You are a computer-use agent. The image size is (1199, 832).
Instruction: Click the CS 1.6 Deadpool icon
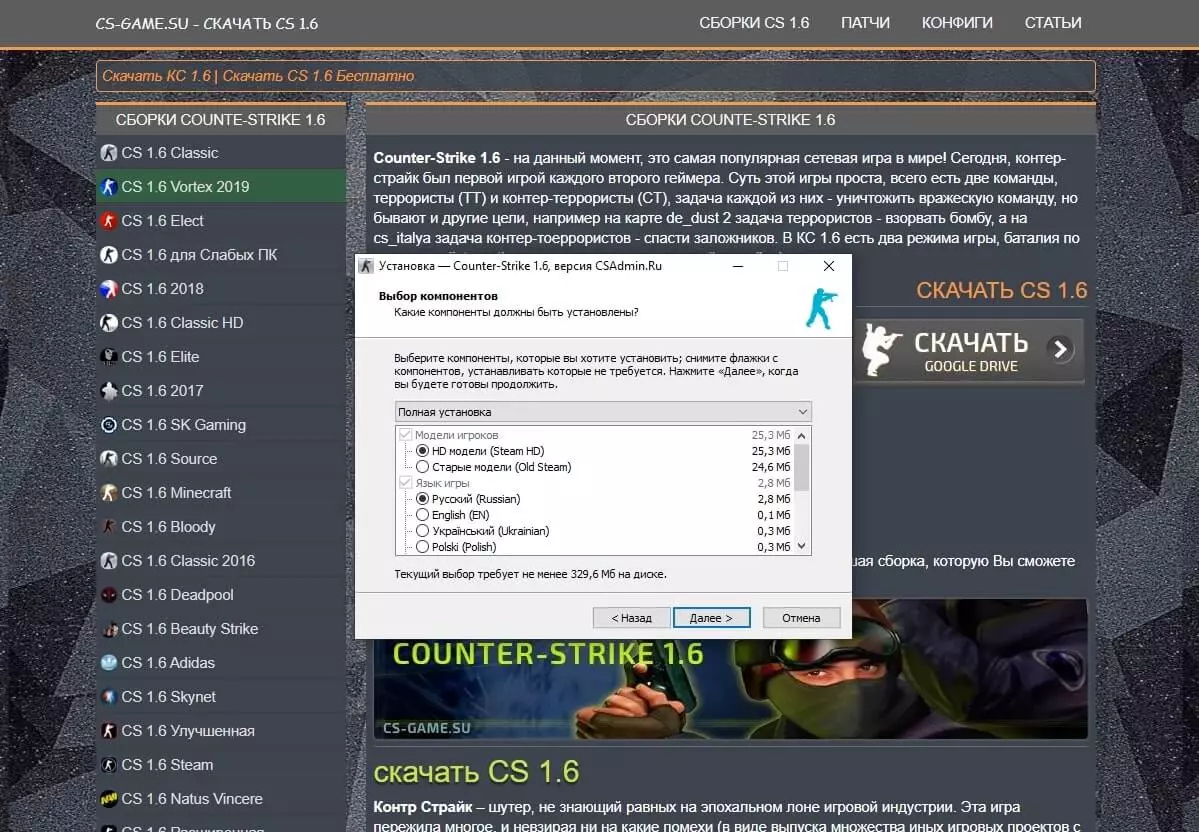tap(109, 595)
